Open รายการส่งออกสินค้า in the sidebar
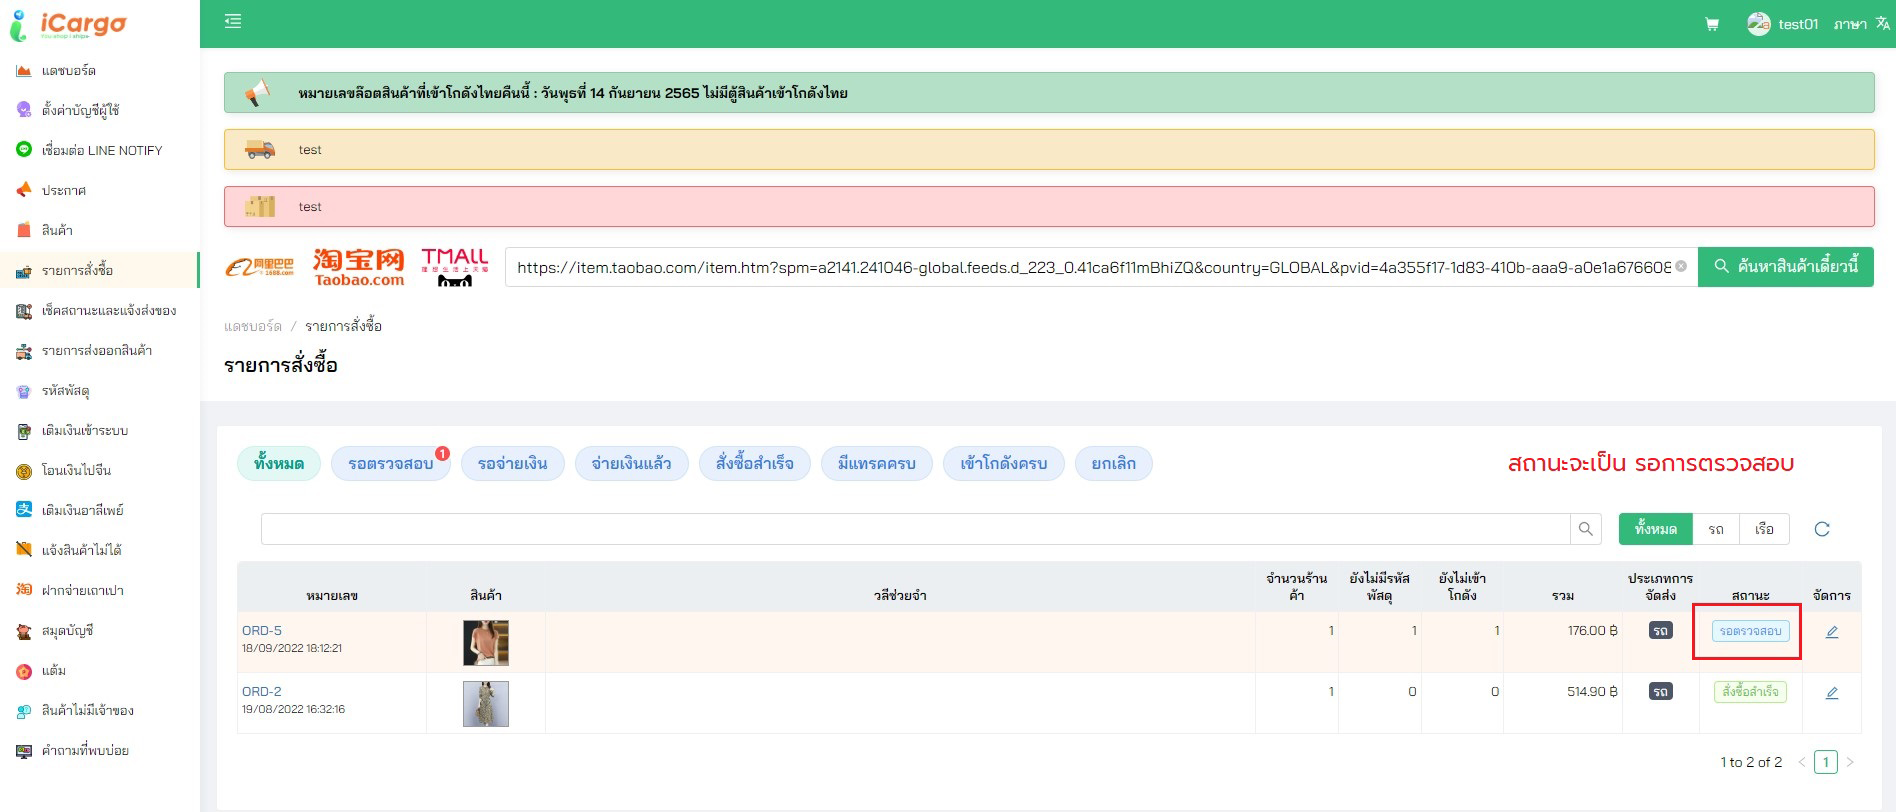This screenshot has width=1896, height=812. tap(96, 350)
